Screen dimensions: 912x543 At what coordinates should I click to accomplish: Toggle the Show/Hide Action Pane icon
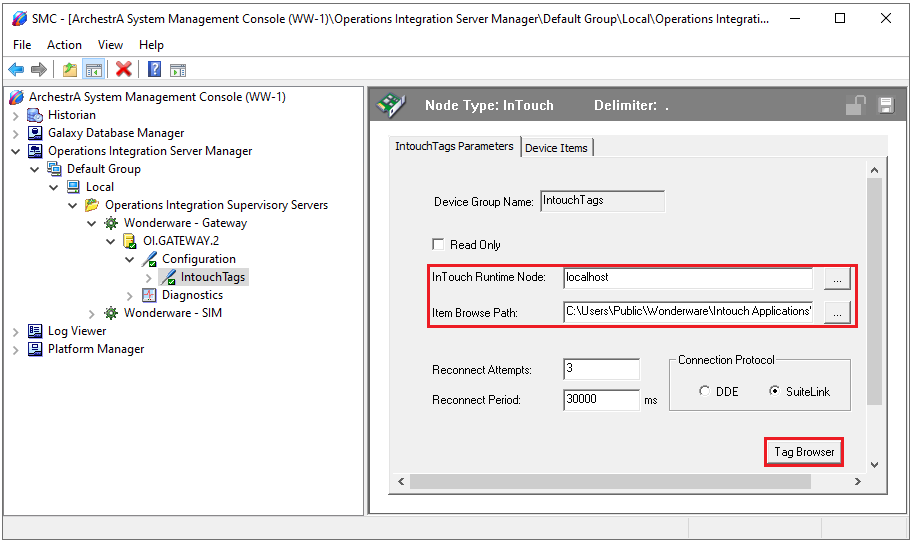(x=178, y=70)
